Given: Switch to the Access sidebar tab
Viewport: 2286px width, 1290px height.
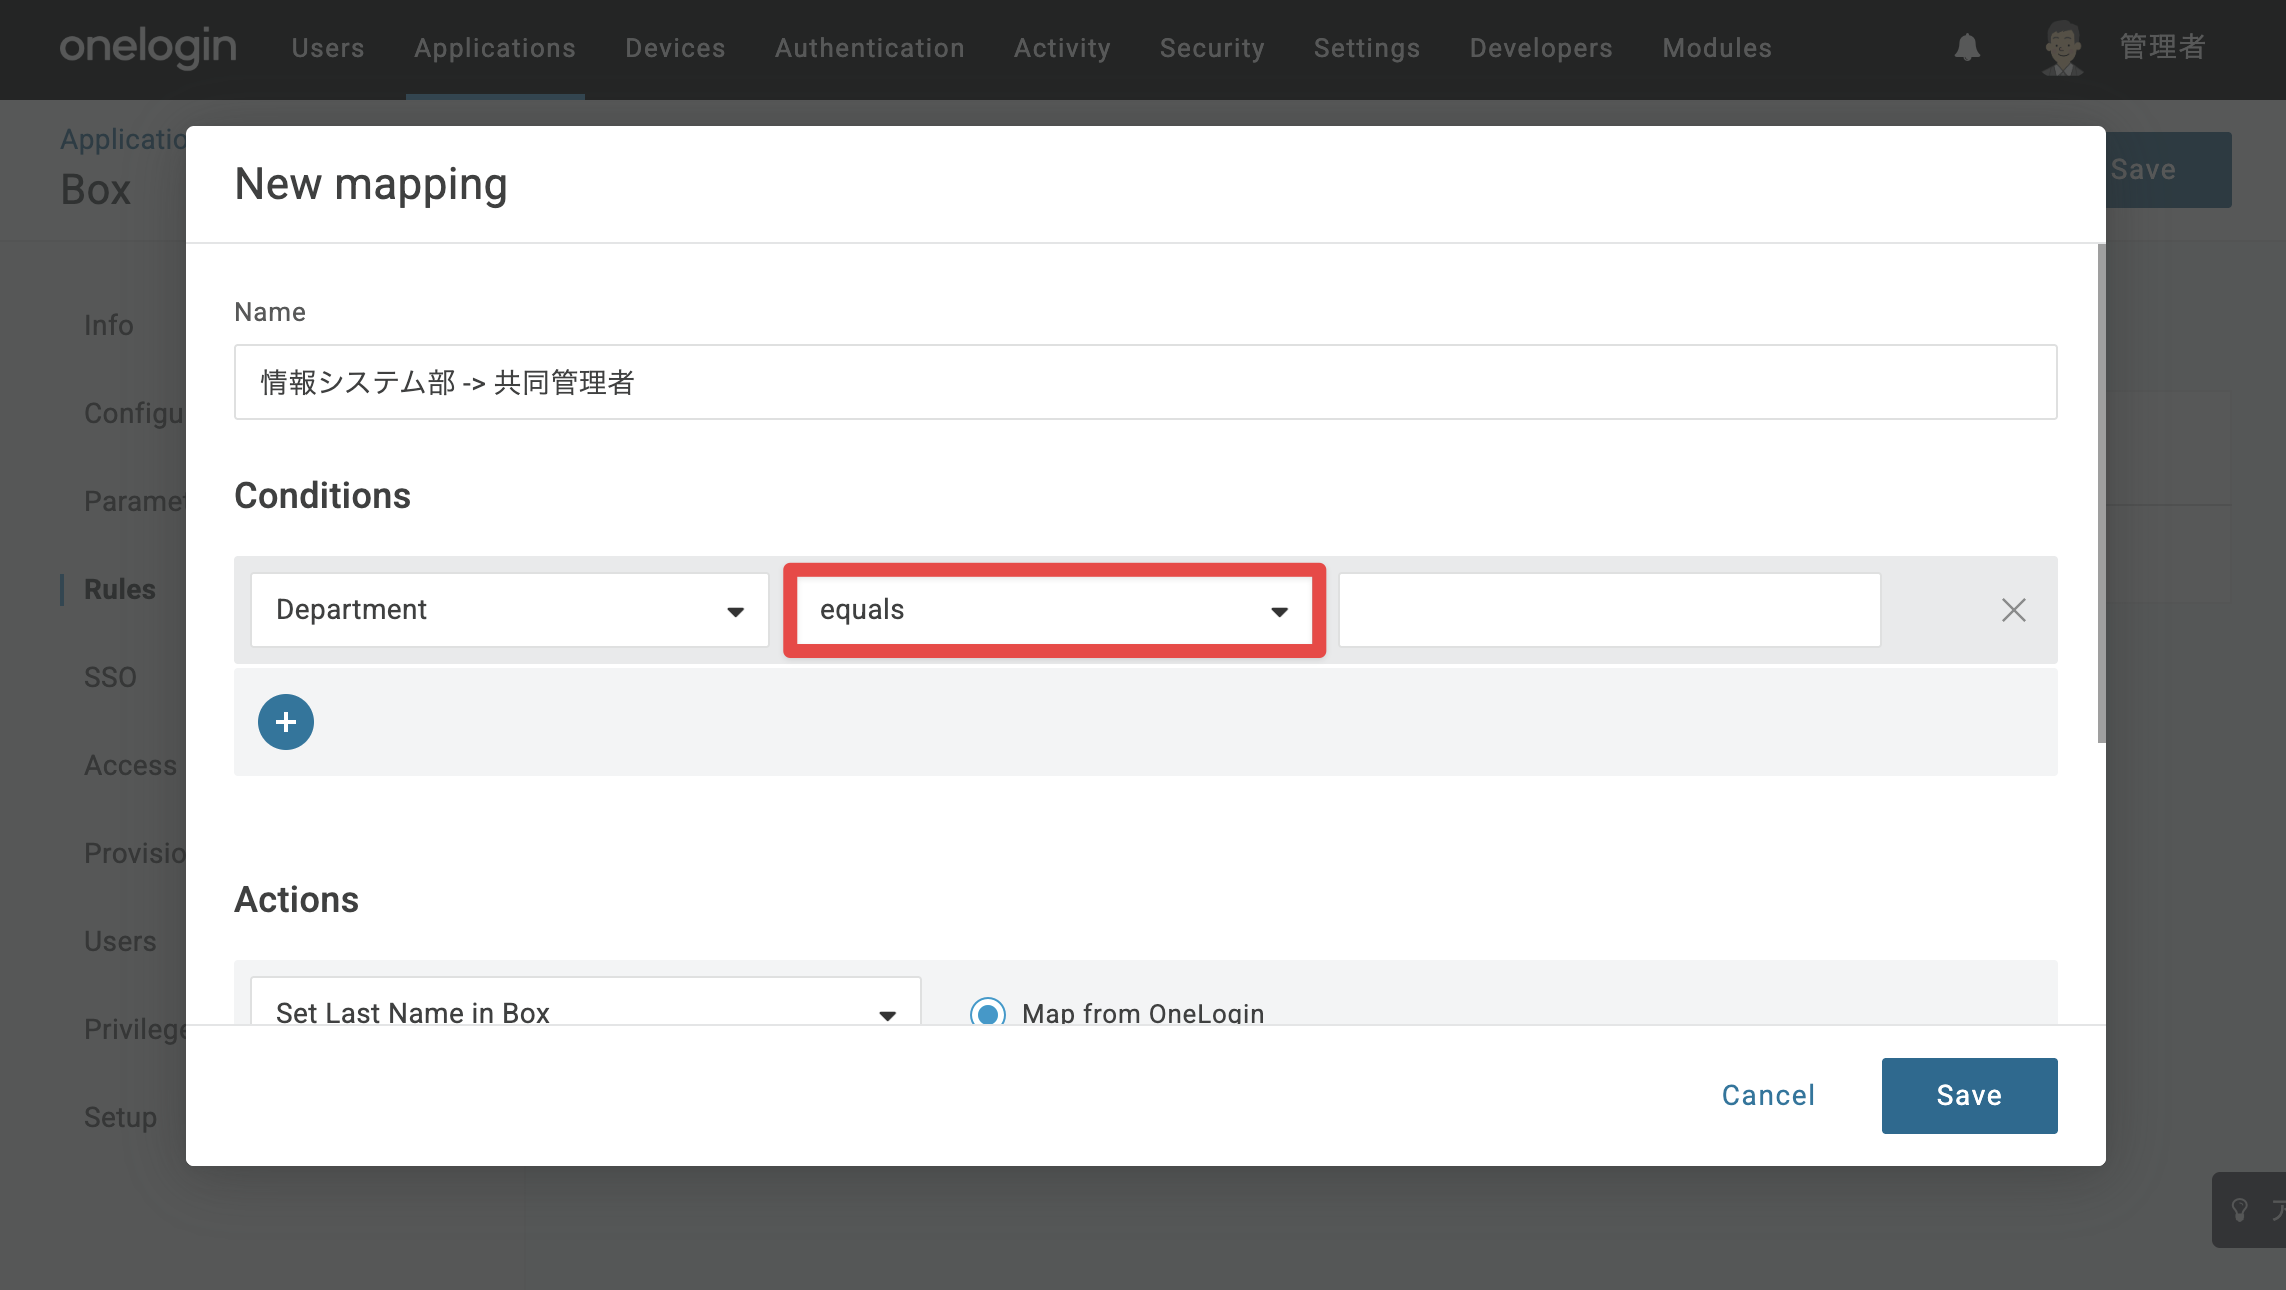Looking at the screenshot, I should [x=130, y=765].
